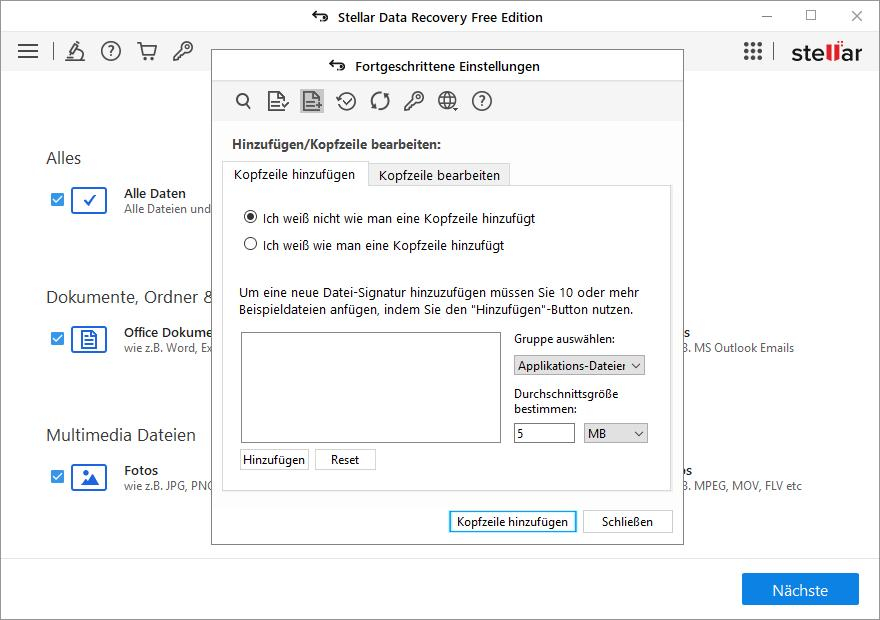The height and width of the screenshot is (620, 880).
Task: Click the shopping cart buy icon
Action: point(147,51)
